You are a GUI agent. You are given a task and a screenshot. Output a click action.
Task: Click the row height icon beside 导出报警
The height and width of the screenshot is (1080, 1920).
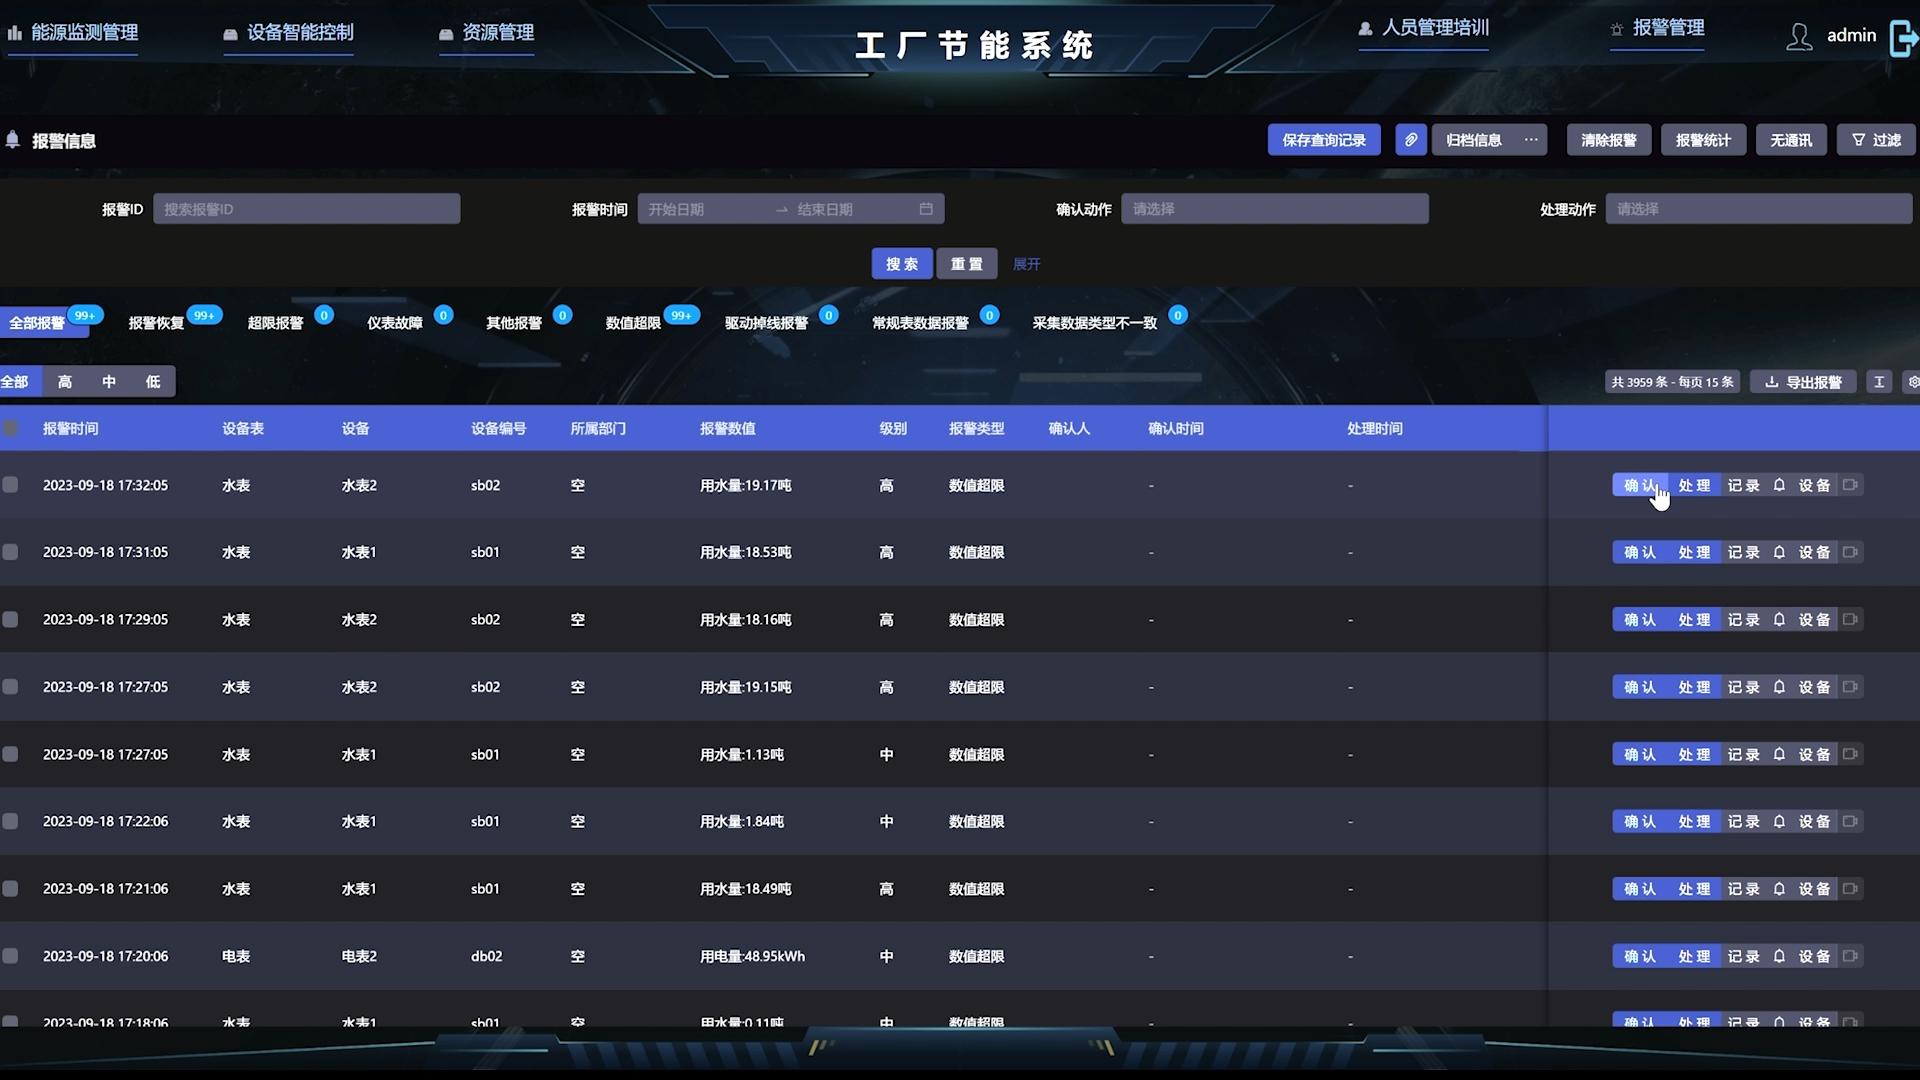click(1879, 382)
